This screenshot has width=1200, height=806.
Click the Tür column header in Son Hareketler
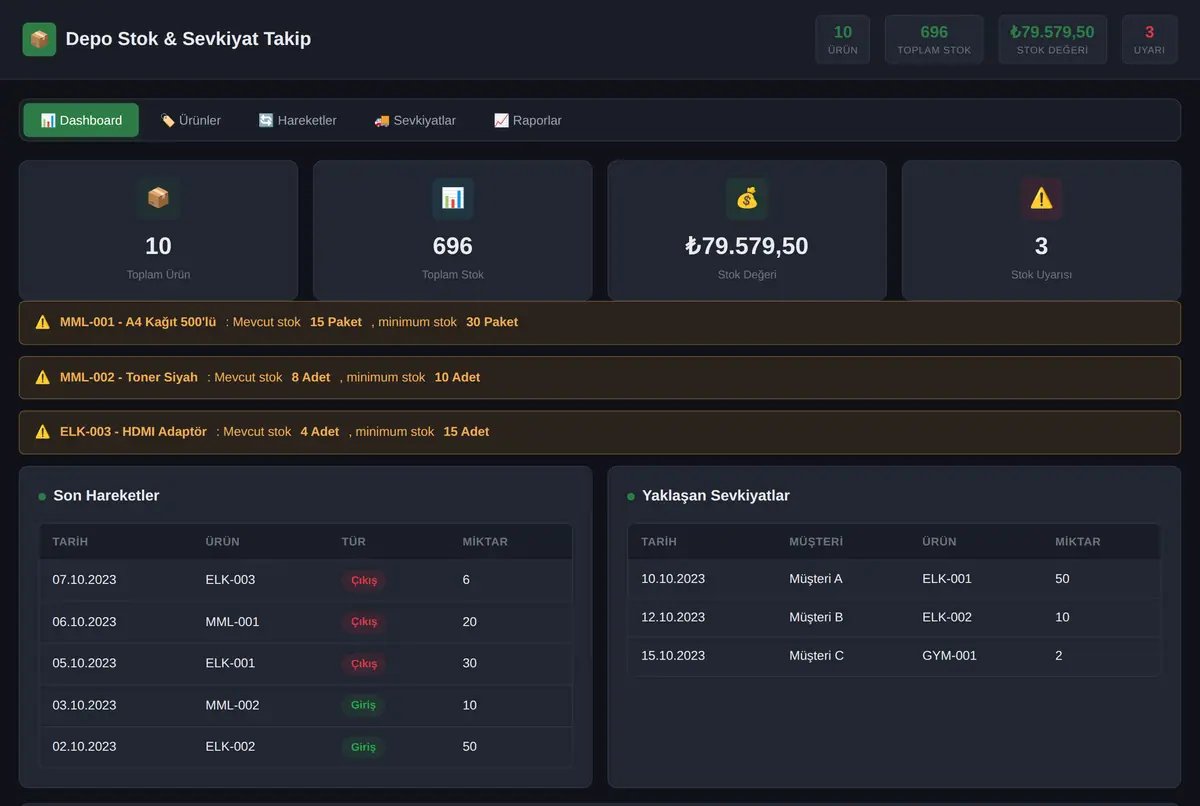pyautogui.click(x=354, y=542)
